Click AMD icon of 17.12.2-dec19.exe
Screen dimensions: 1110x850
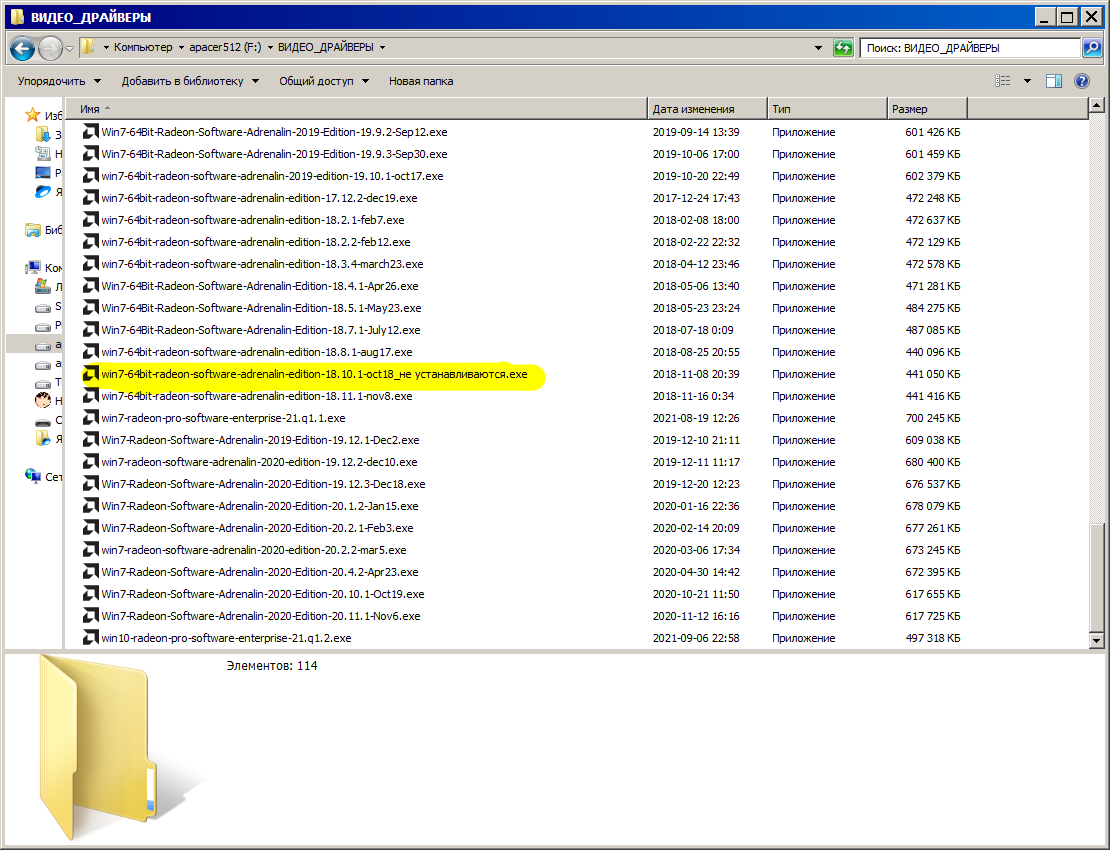[x=91, y=197]
